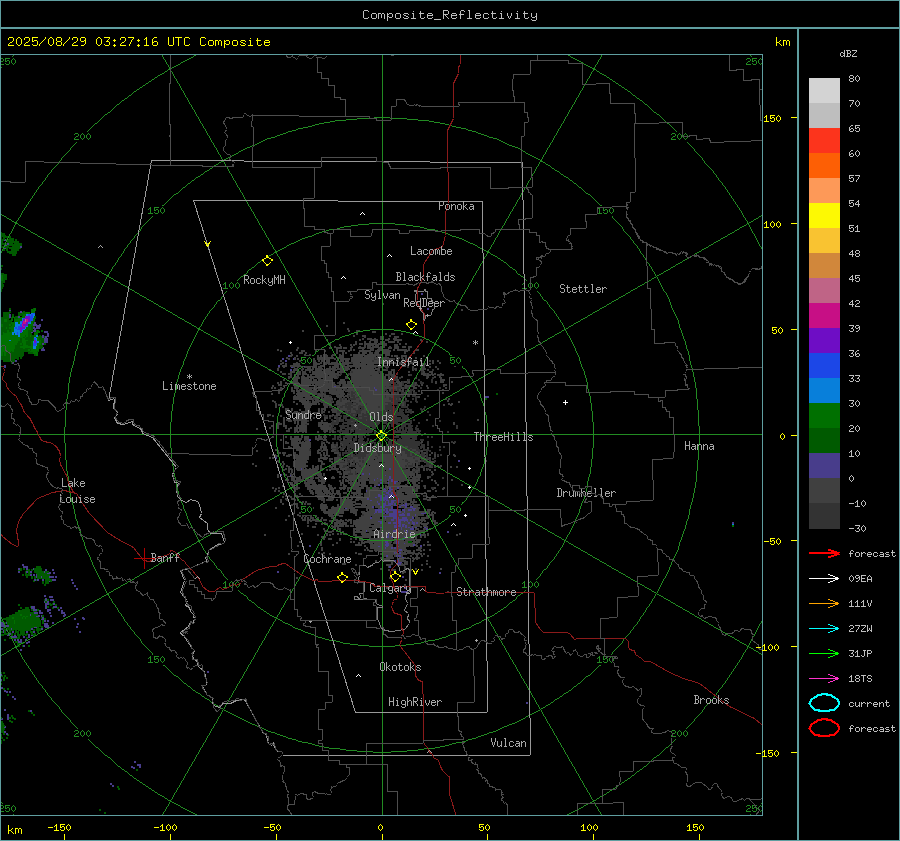900x841 pixels.
Task: Click the ThreeHills label
Action: (503, 437)
